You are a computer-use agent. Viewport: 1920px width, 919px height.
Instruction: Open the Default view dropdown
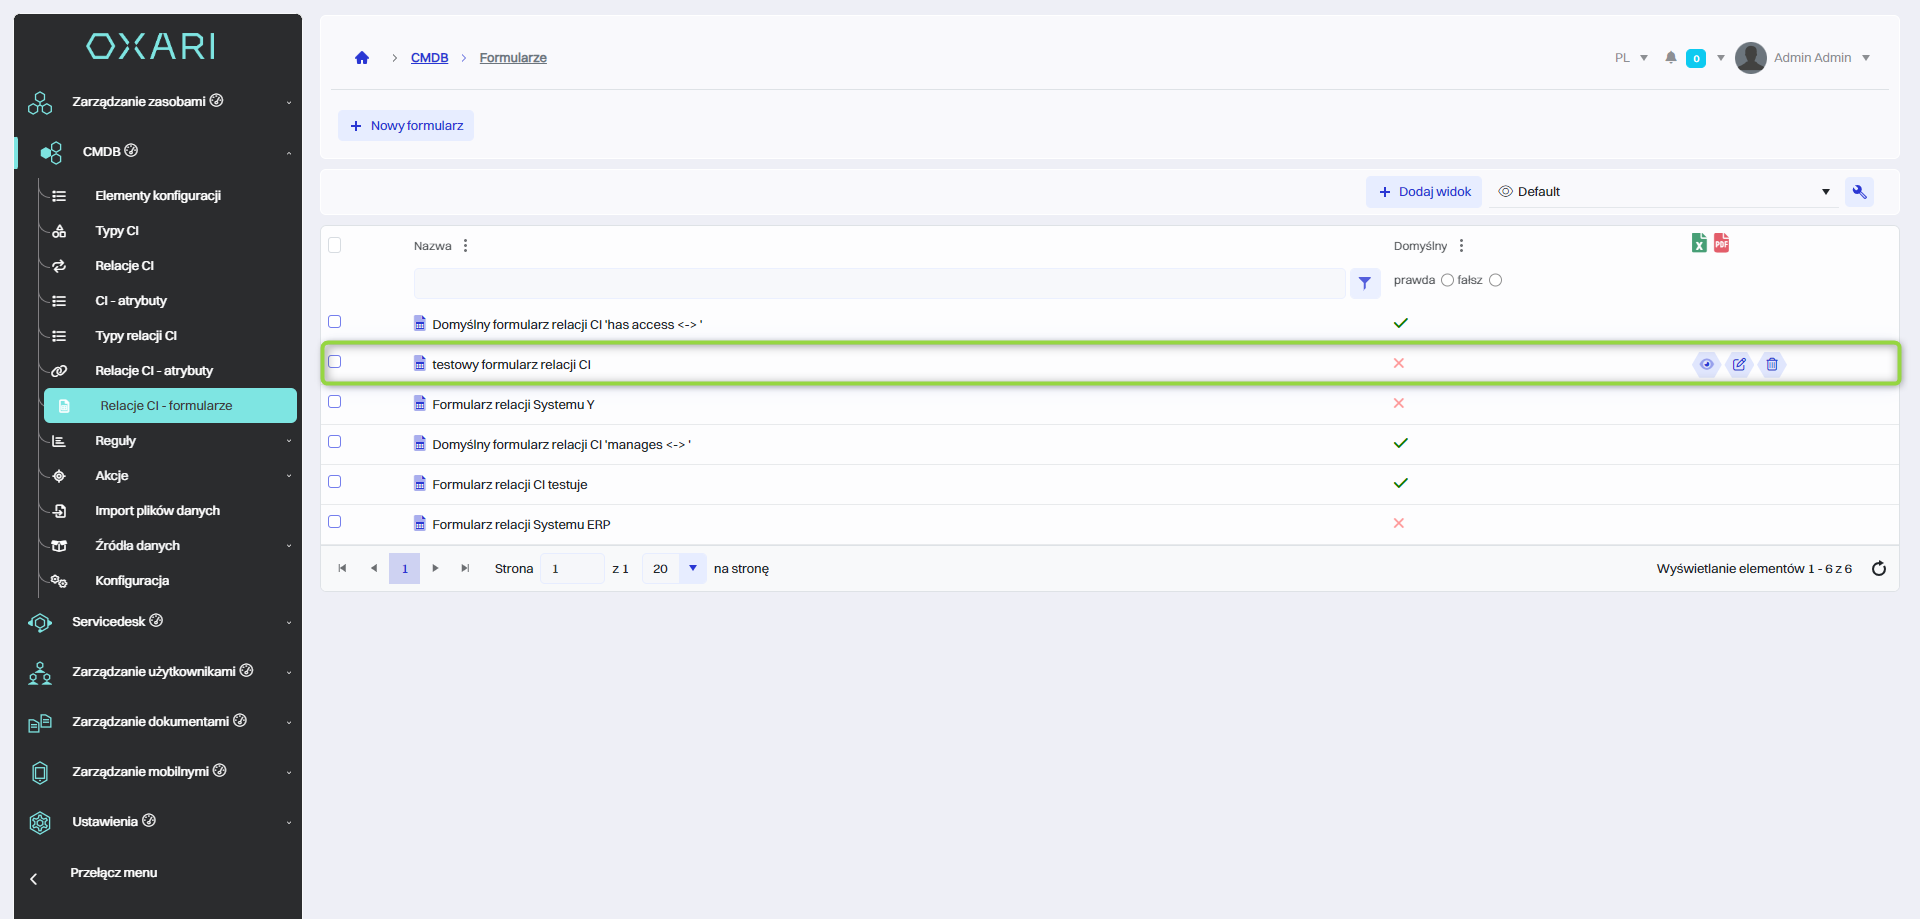click(1664, 192)
